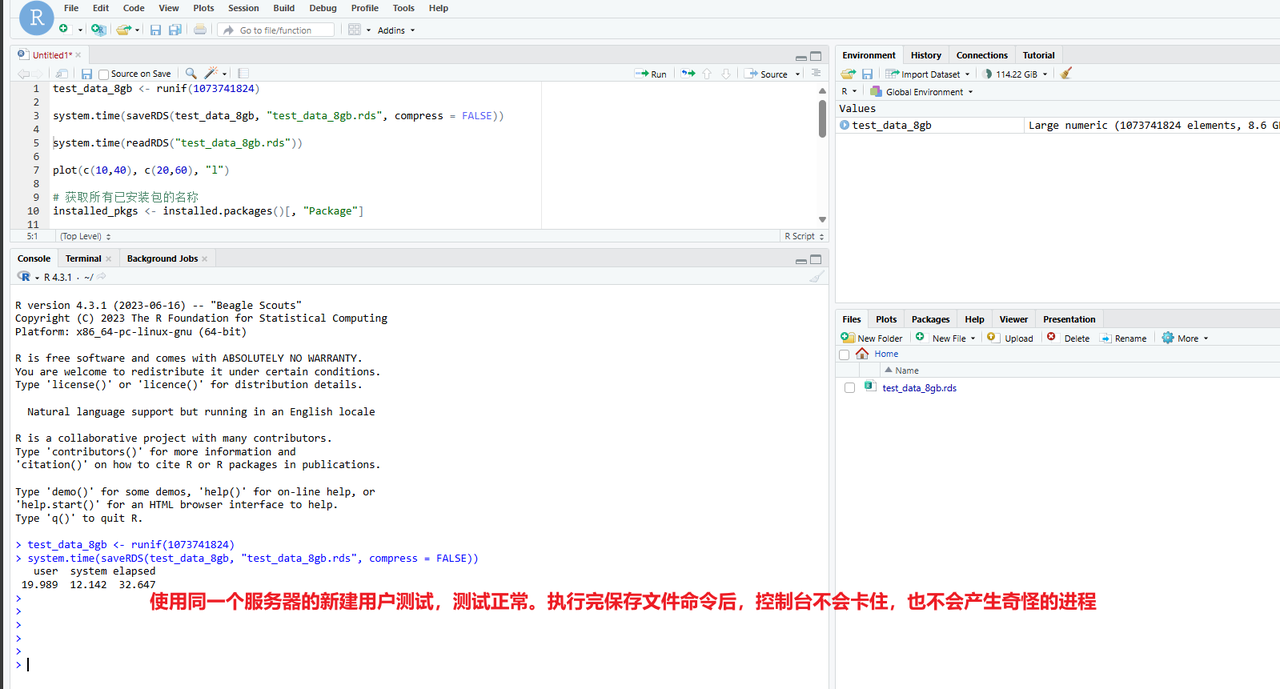1280x689 pixels.
Task: Click the broom icon to clear the environment
Action: 1064,73
